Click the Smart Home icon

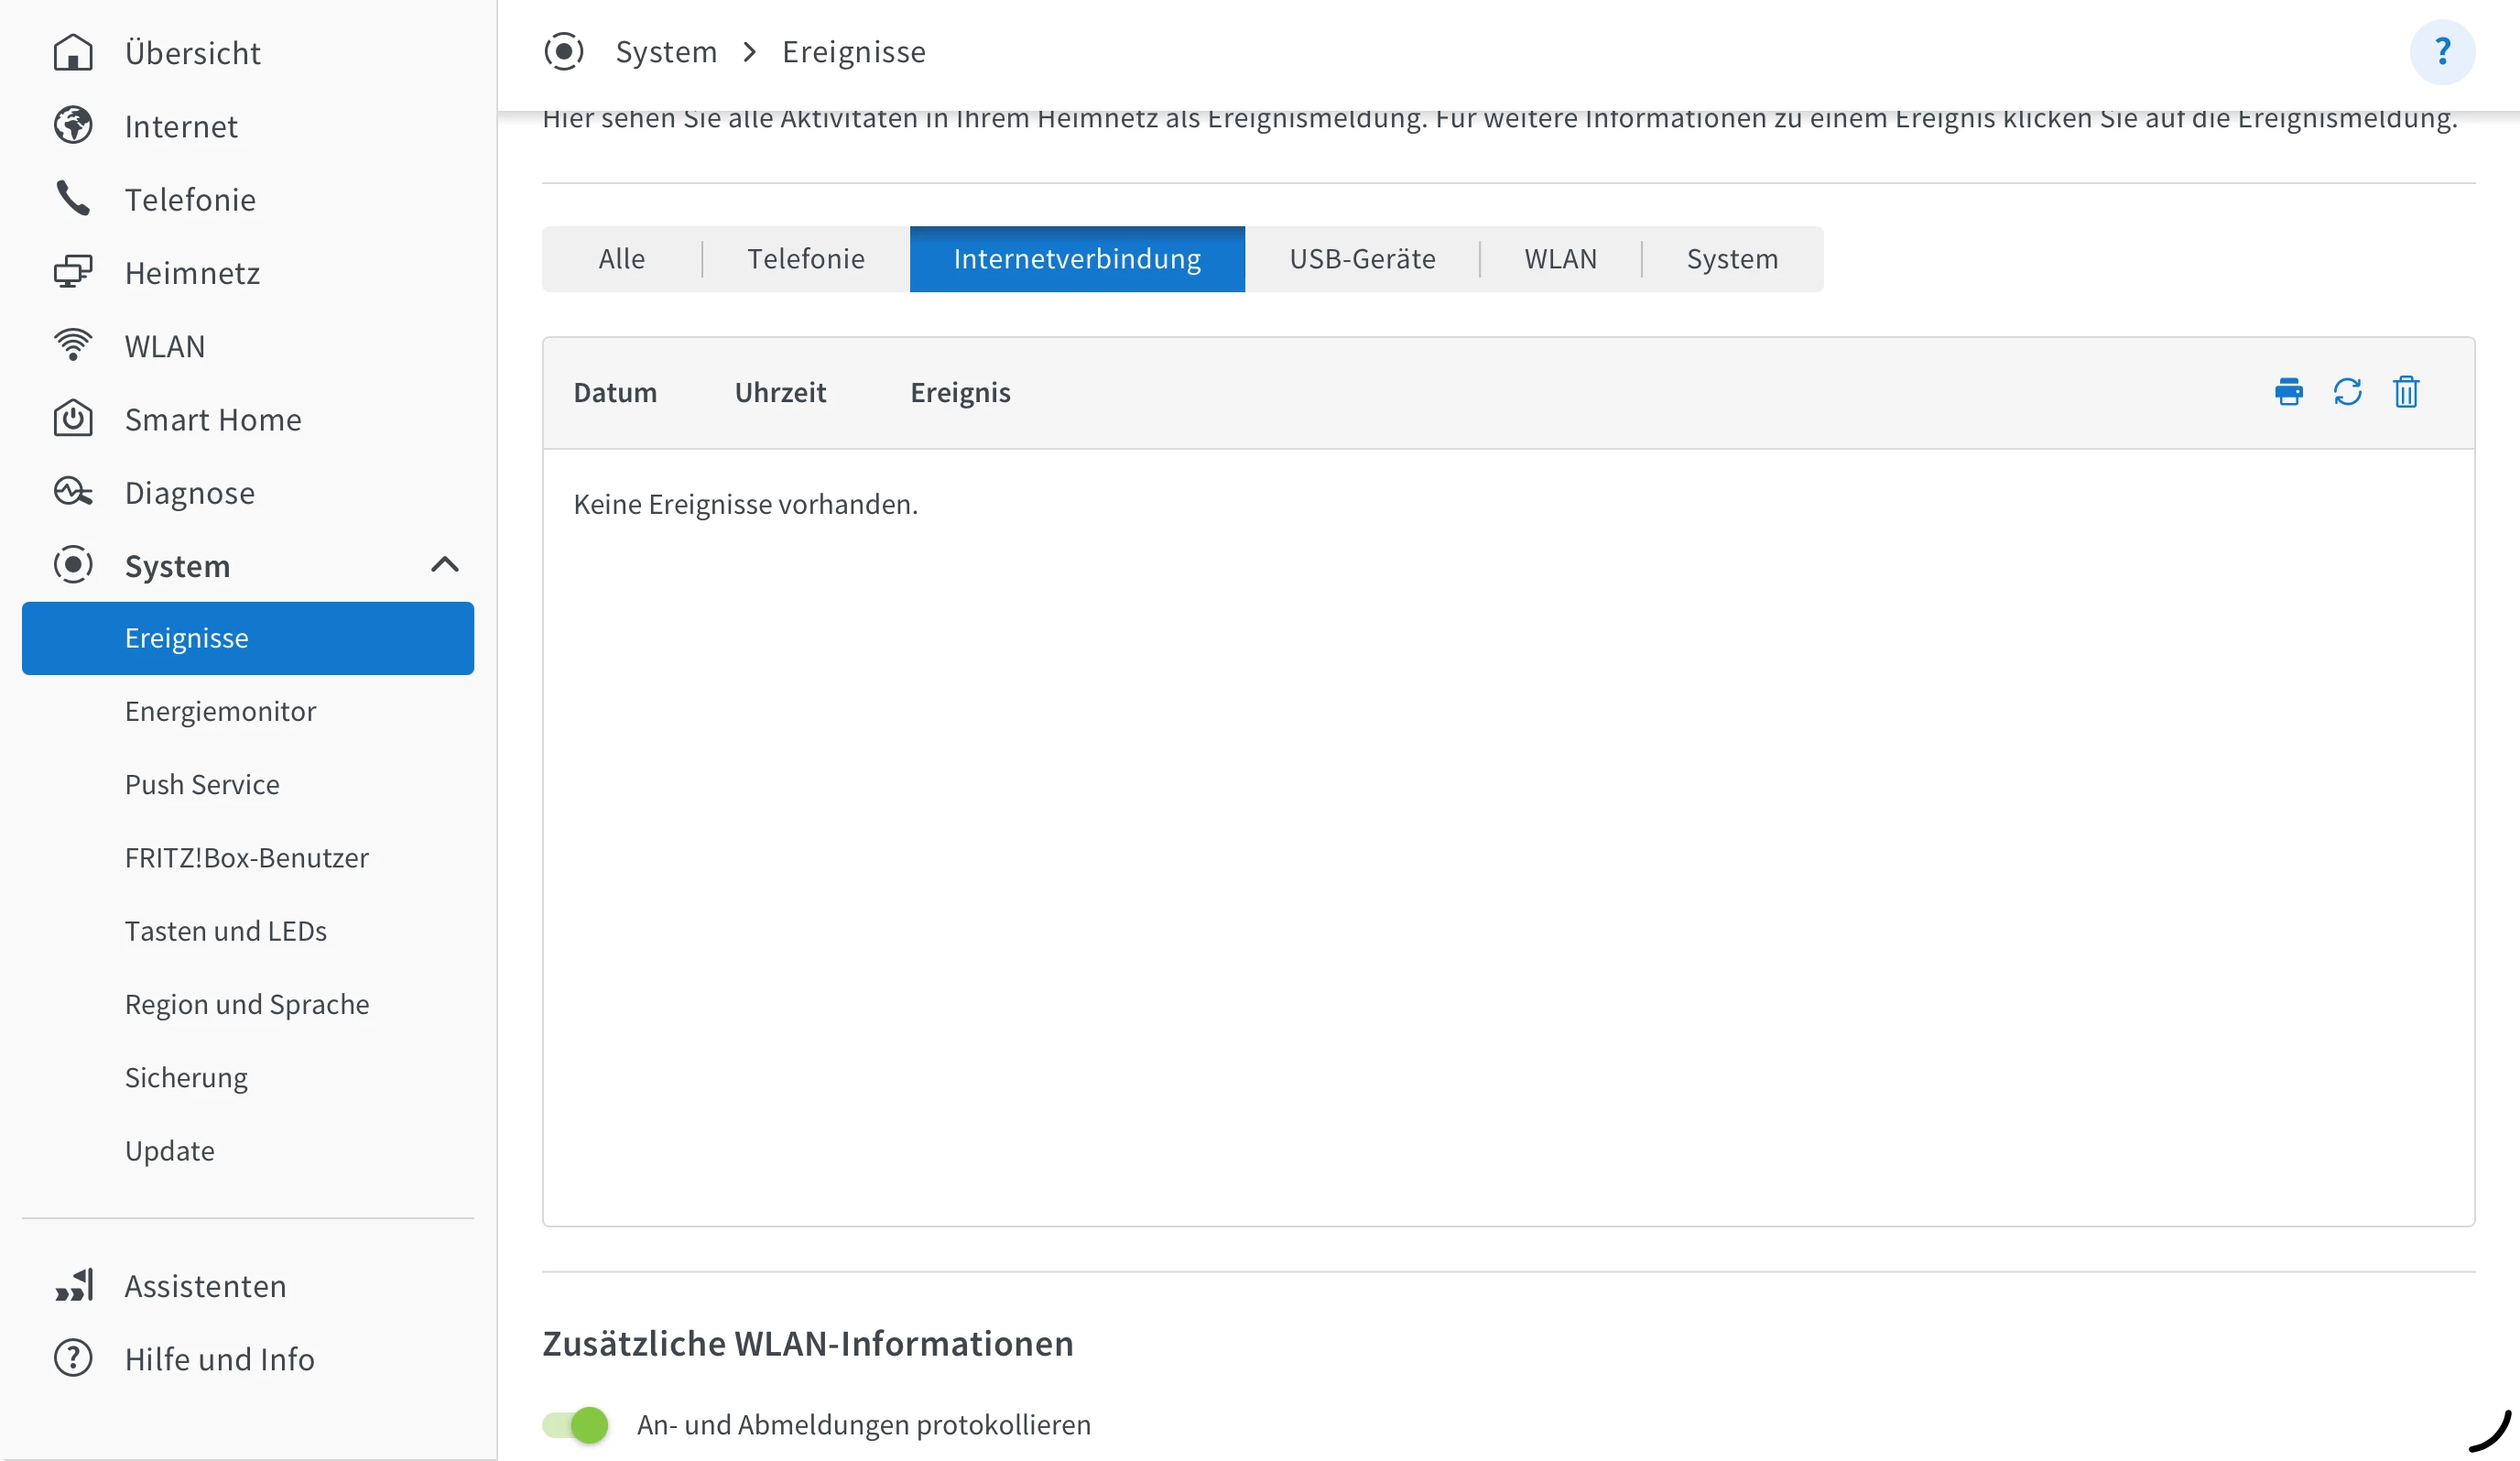pyautogui.click(x=73, y=419)
